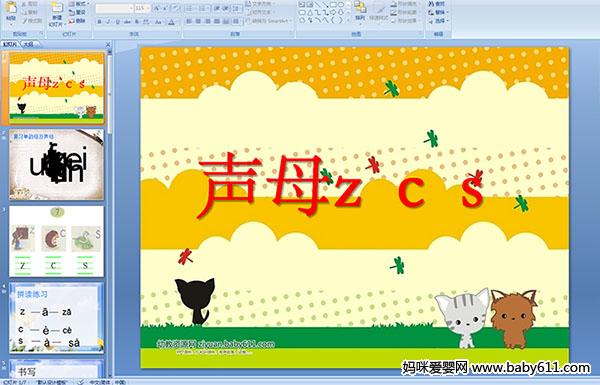This screenshot has height=385, width=600.
Task: Switch to the Outline pane tab
Action: point(29,44)
